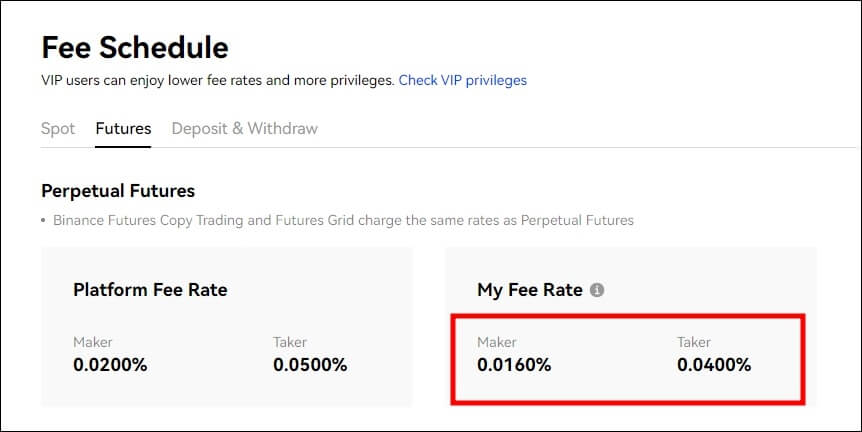
Task: Click the VIP users description text
Action: (x=218, y=80)
